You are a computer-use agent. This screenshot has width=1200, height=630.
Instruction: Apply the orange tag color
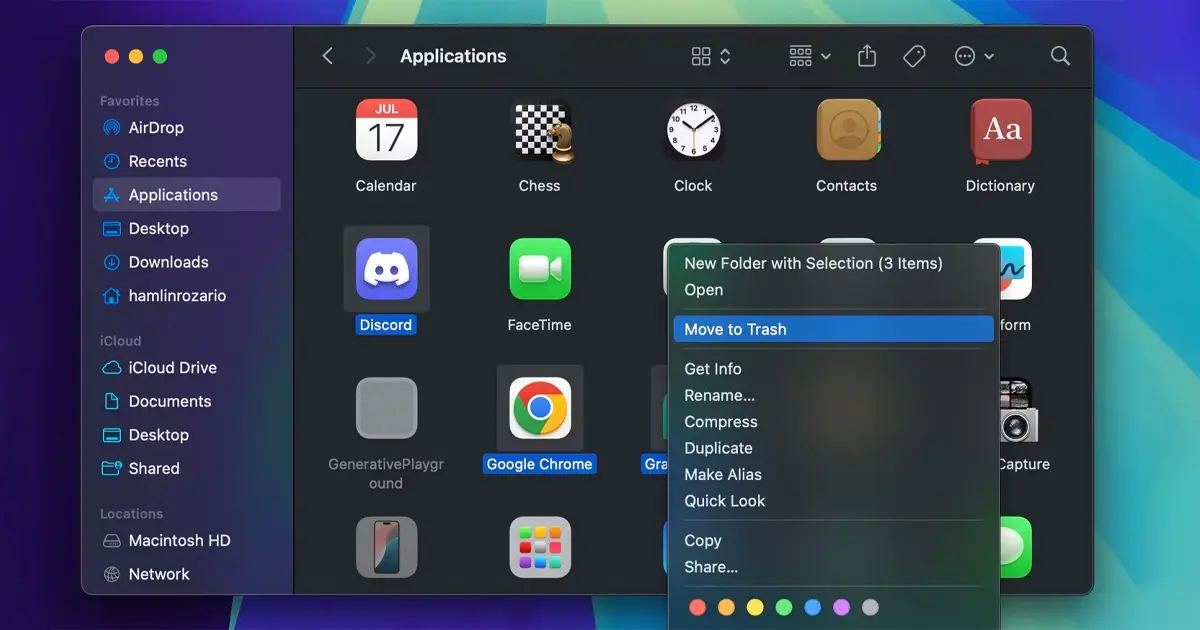pyautogui.click(x=727, y=607)
